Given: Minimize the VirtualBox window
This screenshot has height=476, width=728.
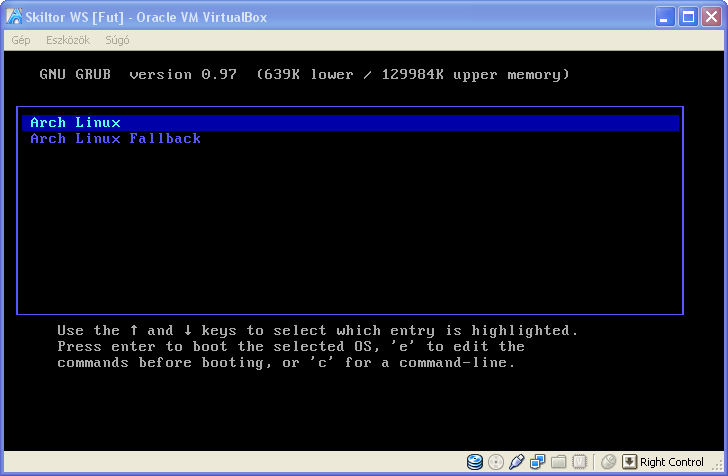Looking at the screenshot, I should tap(665, 17).
